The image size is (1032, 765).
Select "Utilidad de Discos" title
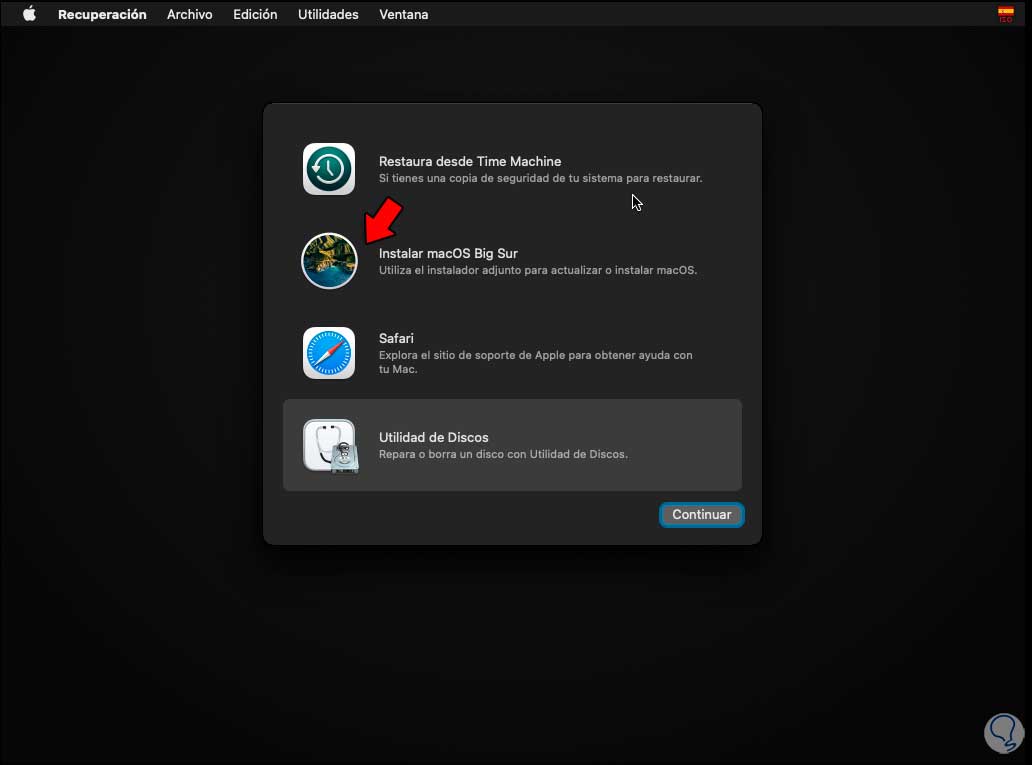coord(434,437)
